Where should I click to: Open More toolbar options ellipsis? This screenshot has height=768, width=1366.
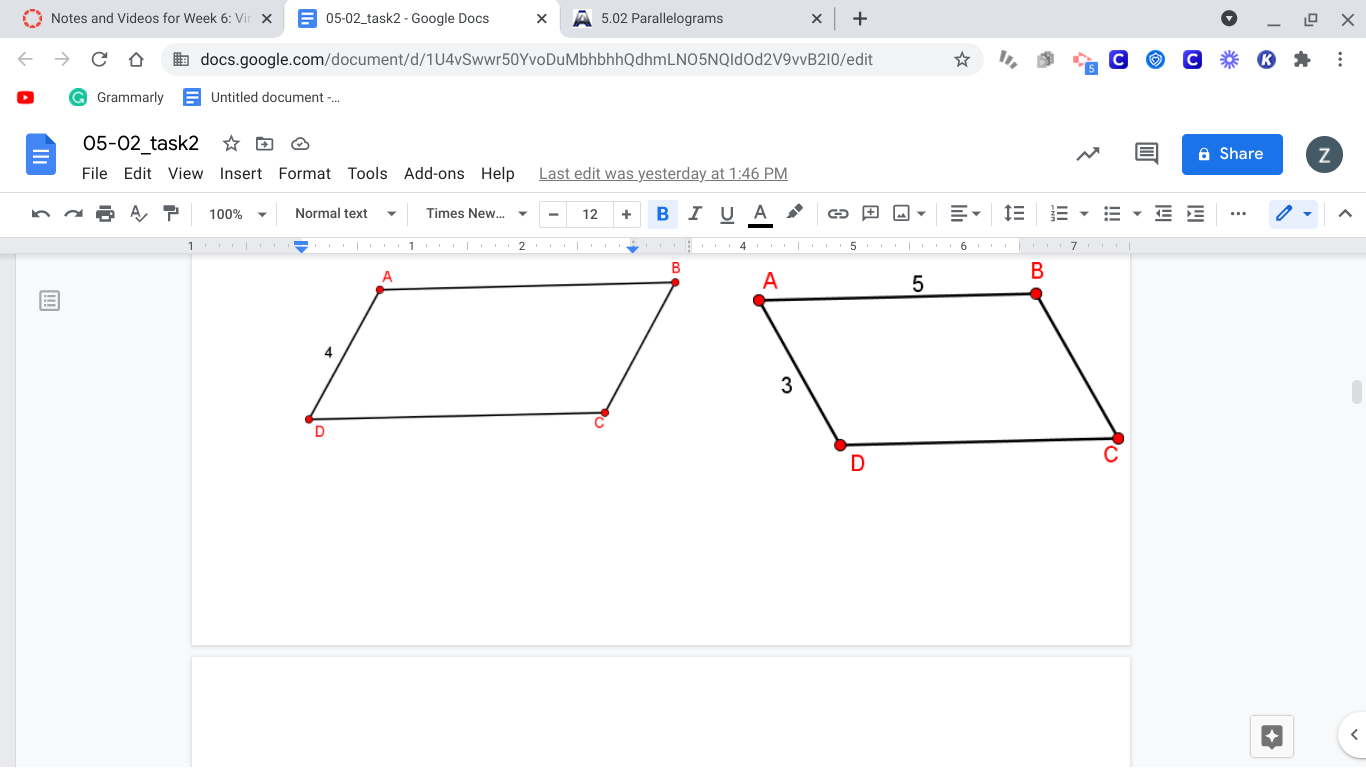(x=1238, y=213)
